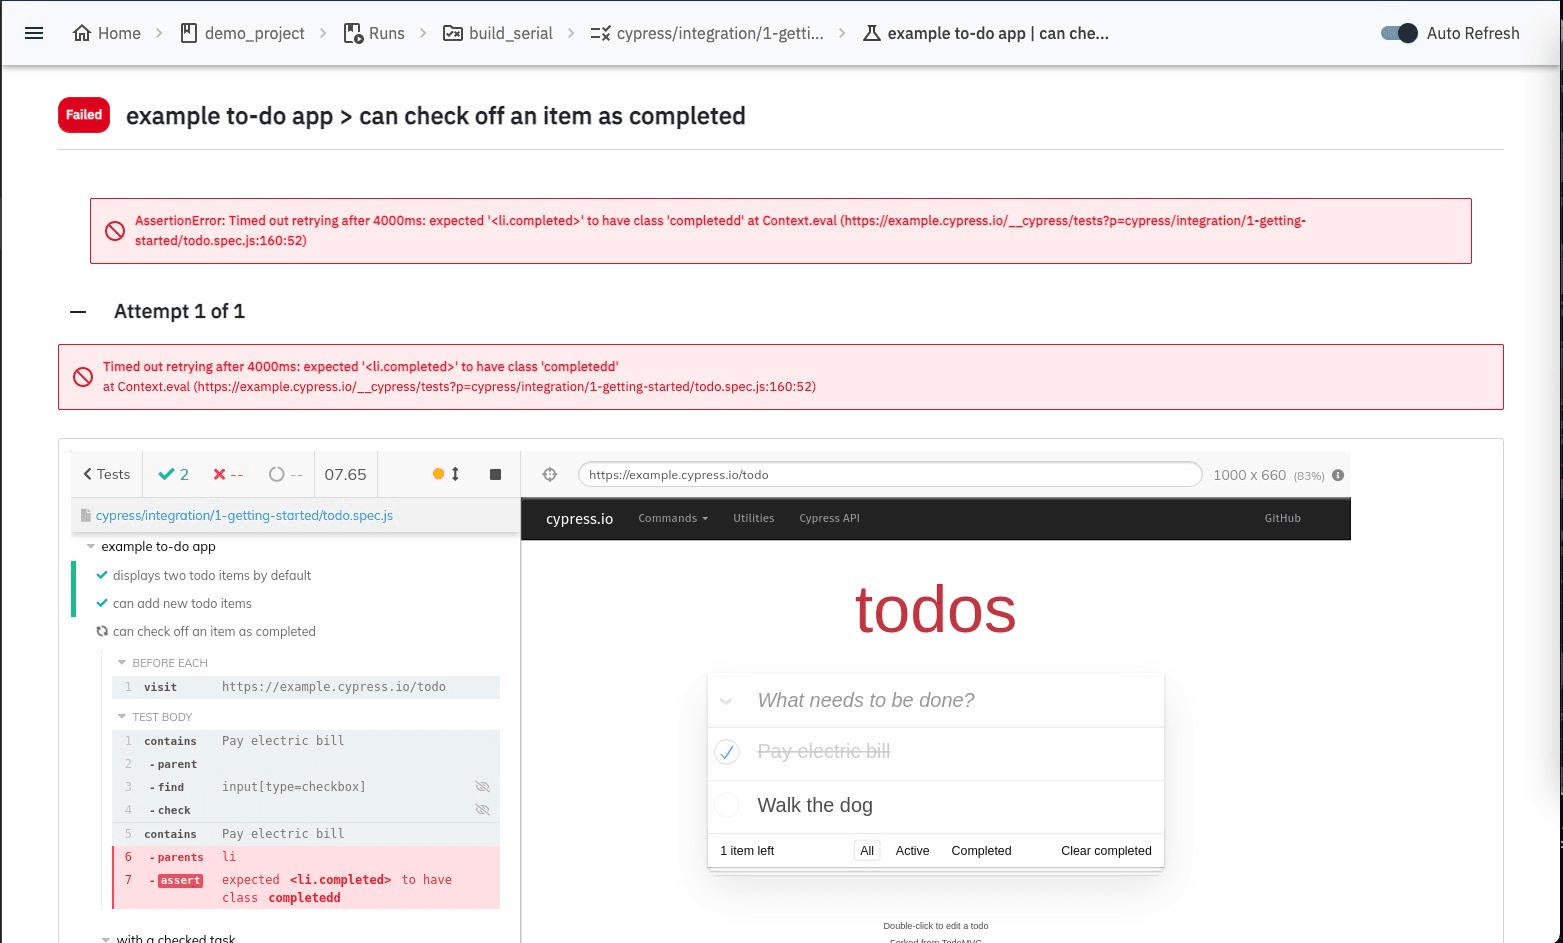Select test can add new todo items
Viewport: 1563px width, 943px height.
click(x=182, y=603)
